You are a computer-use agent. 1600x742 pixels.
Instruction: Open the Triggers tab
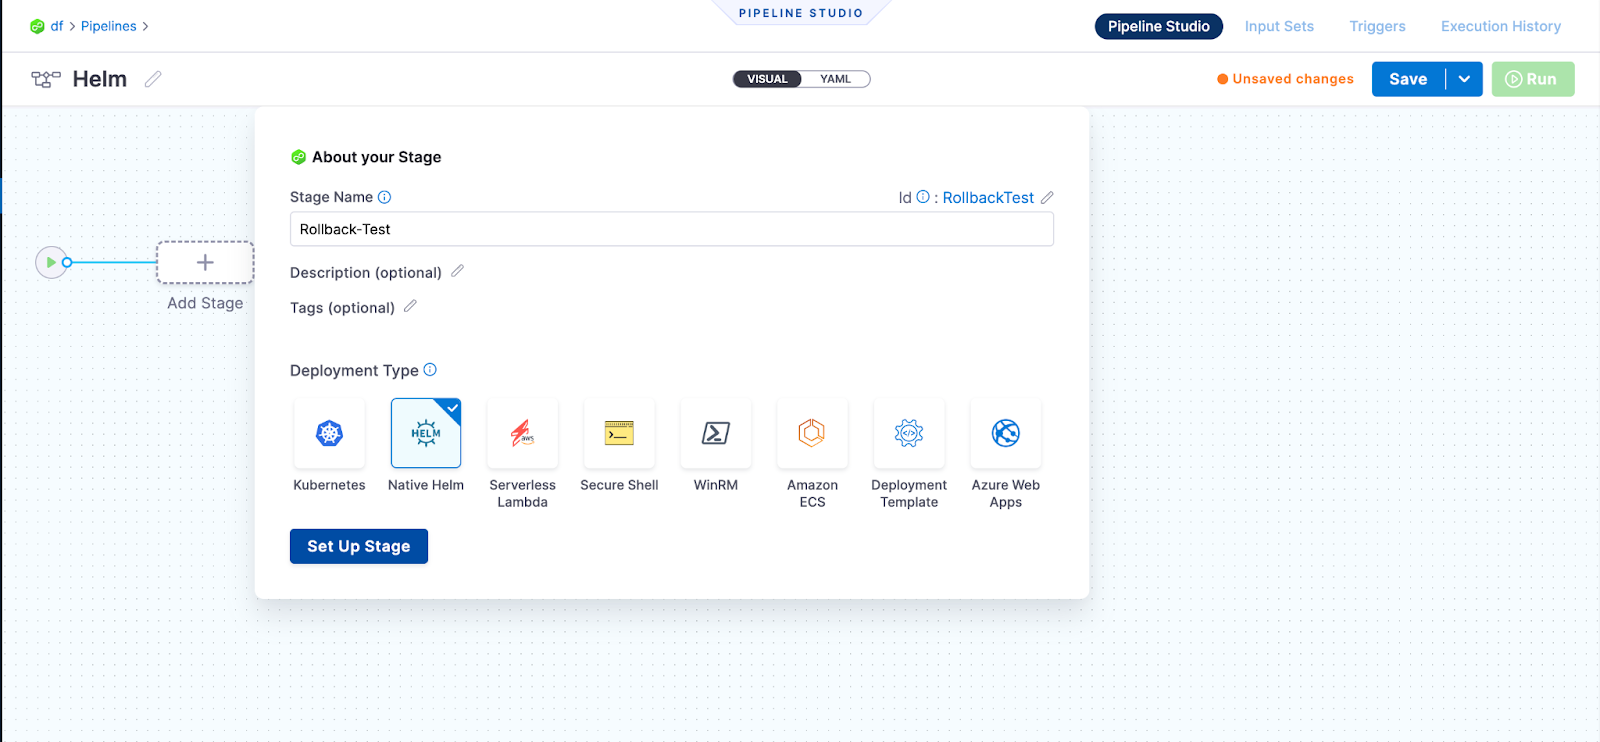coord(1377,26)
